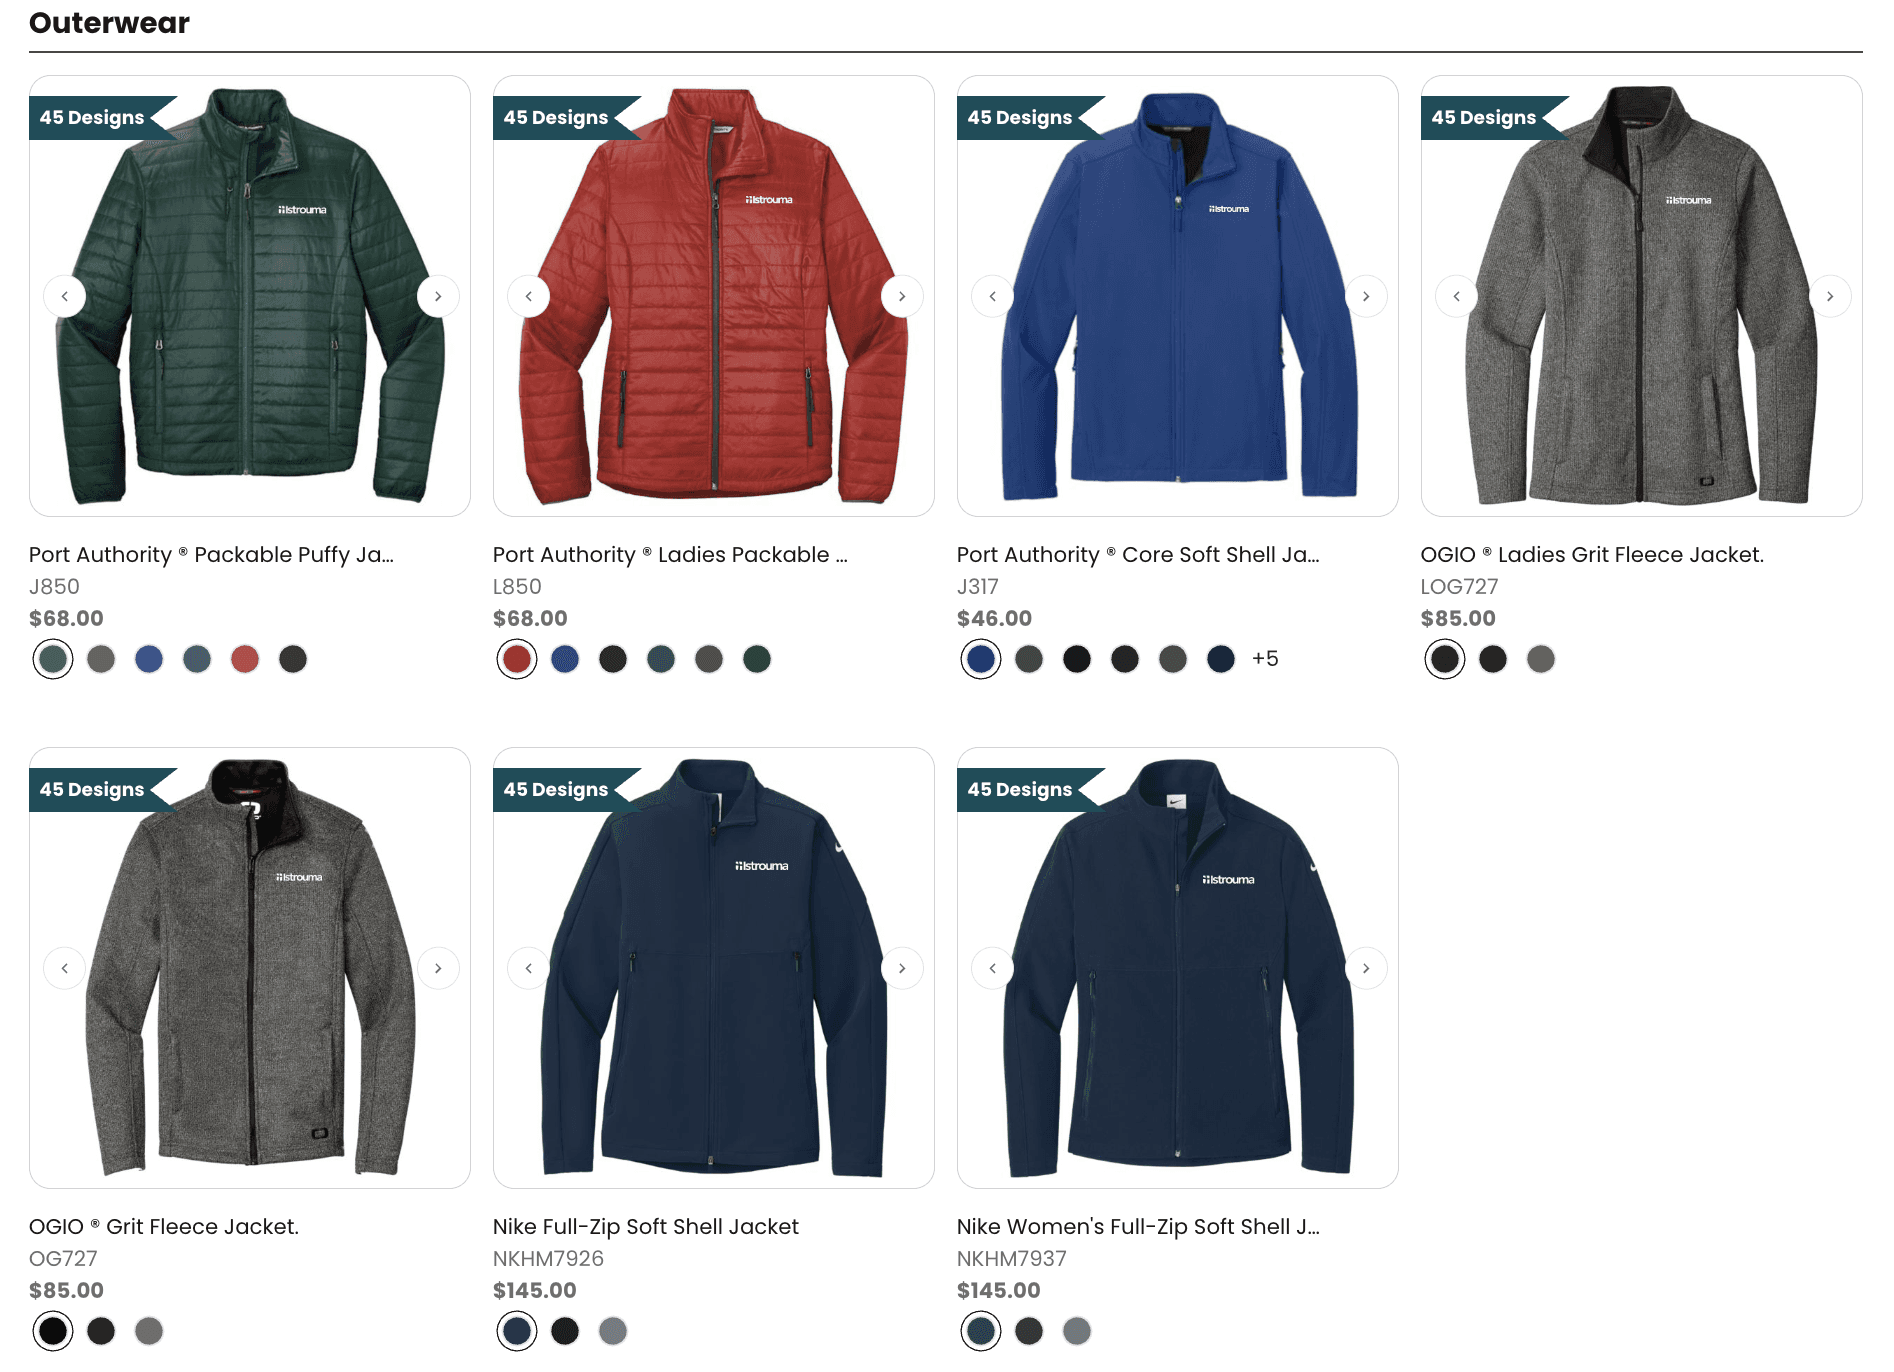
Task: Advance to next image of Nike Women's NKHM7937
Action: coord(1366,968)
